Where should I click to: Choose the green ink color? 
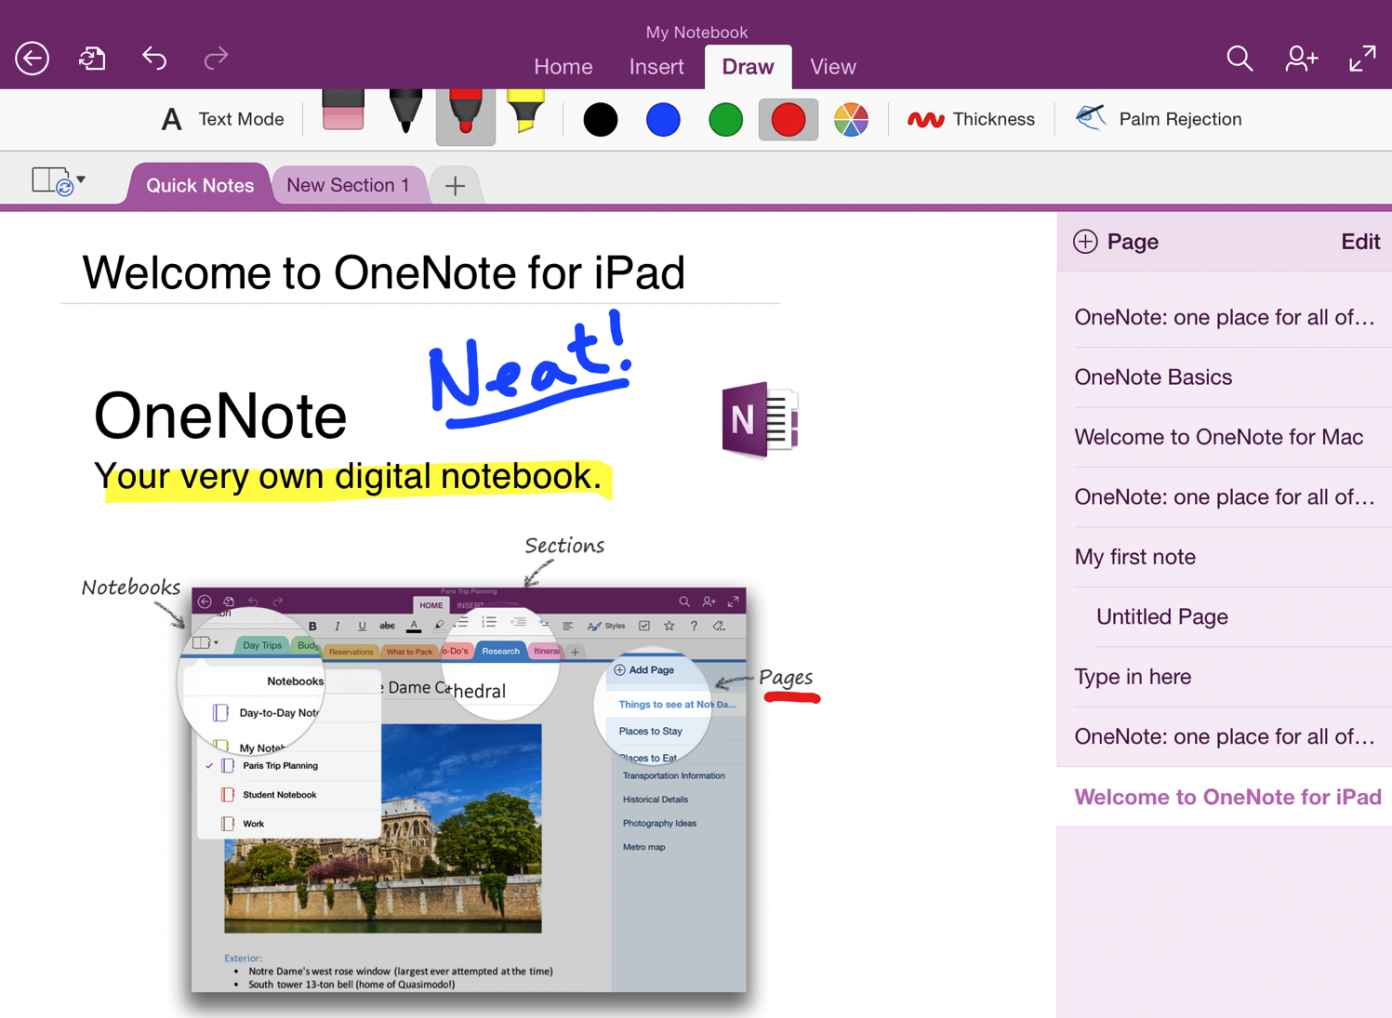726,120
